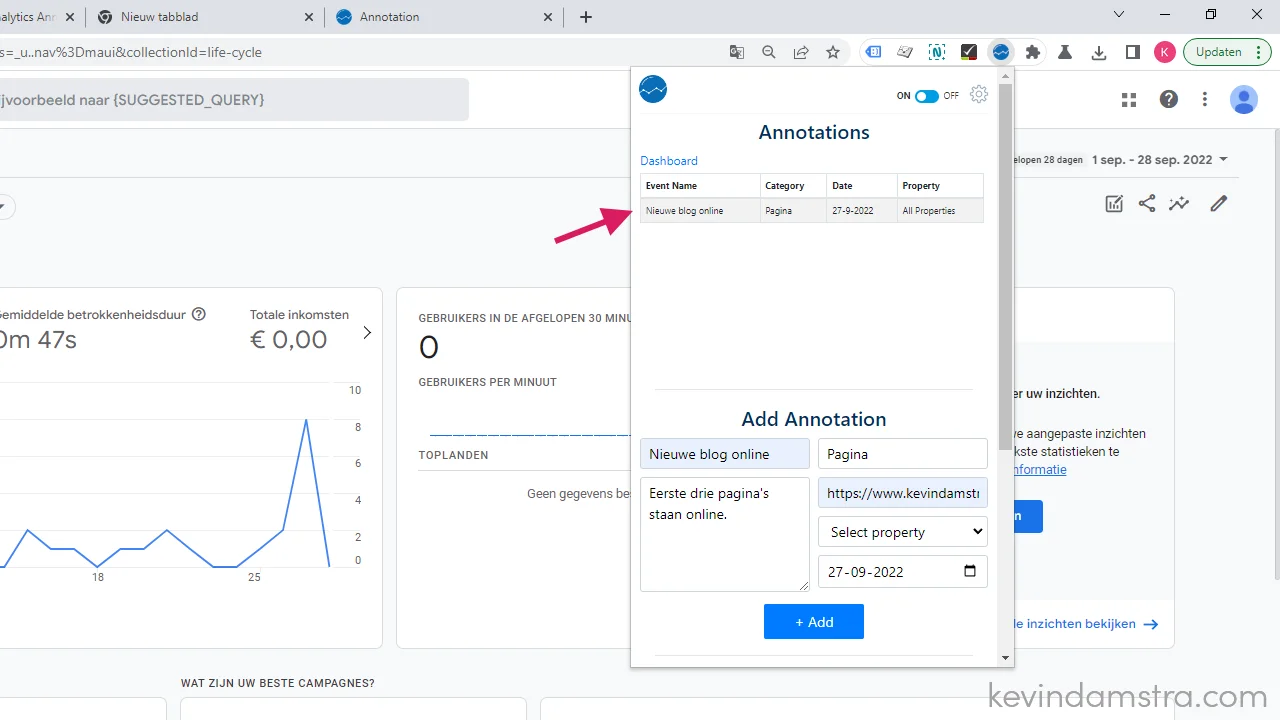1280x720 pixels.
Task: Switch to the 'Annotation' tab
Action: [444, 17]
